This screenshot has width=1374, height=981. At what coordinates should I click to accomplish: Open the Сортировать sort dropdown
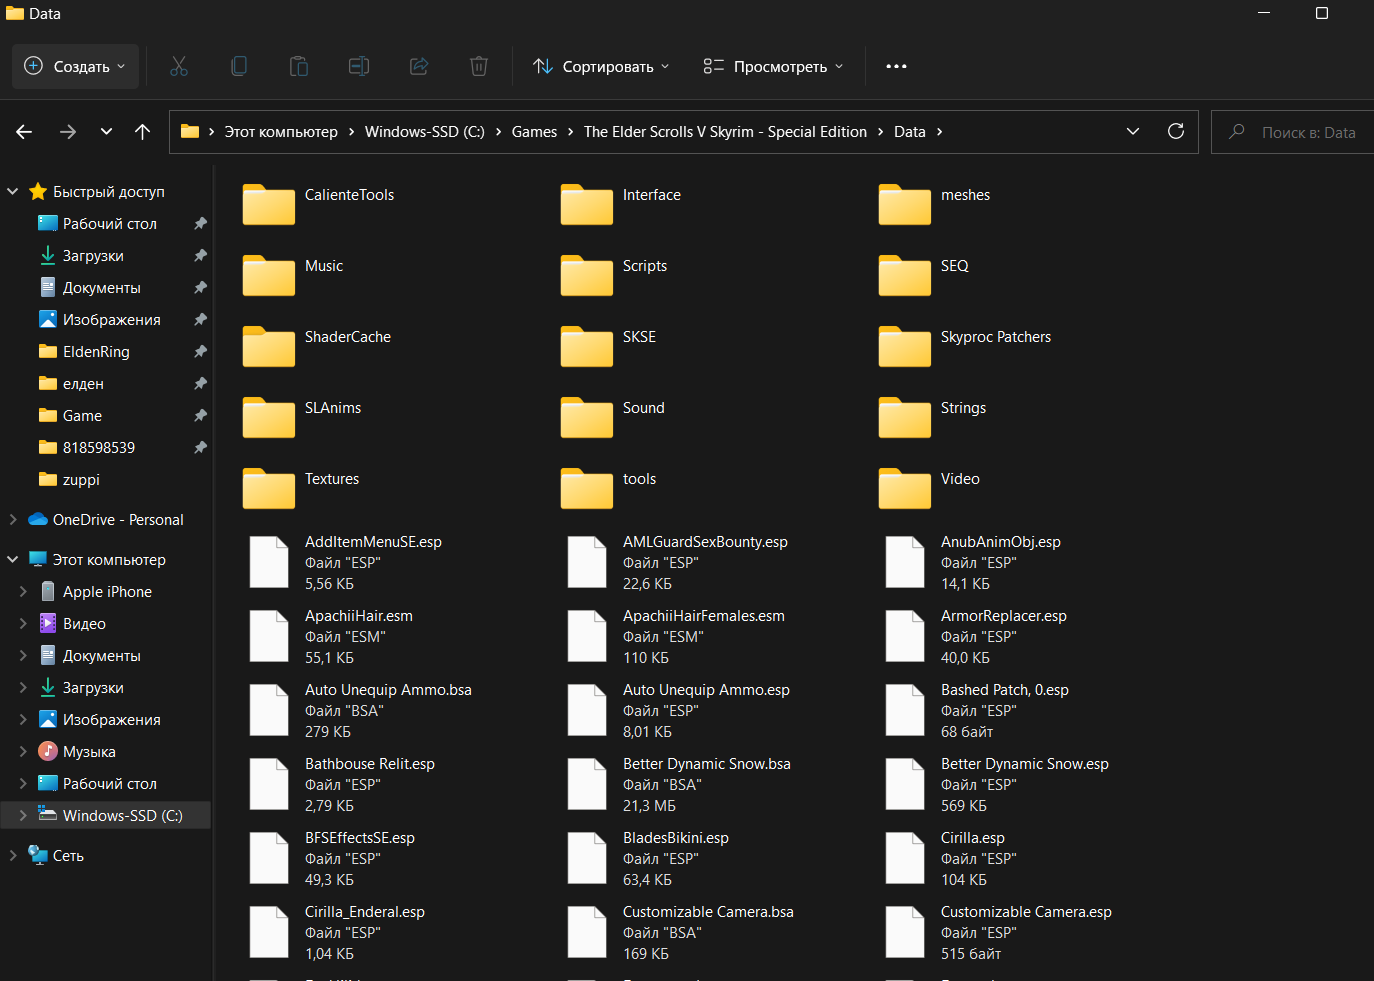(x=601, y=67)
